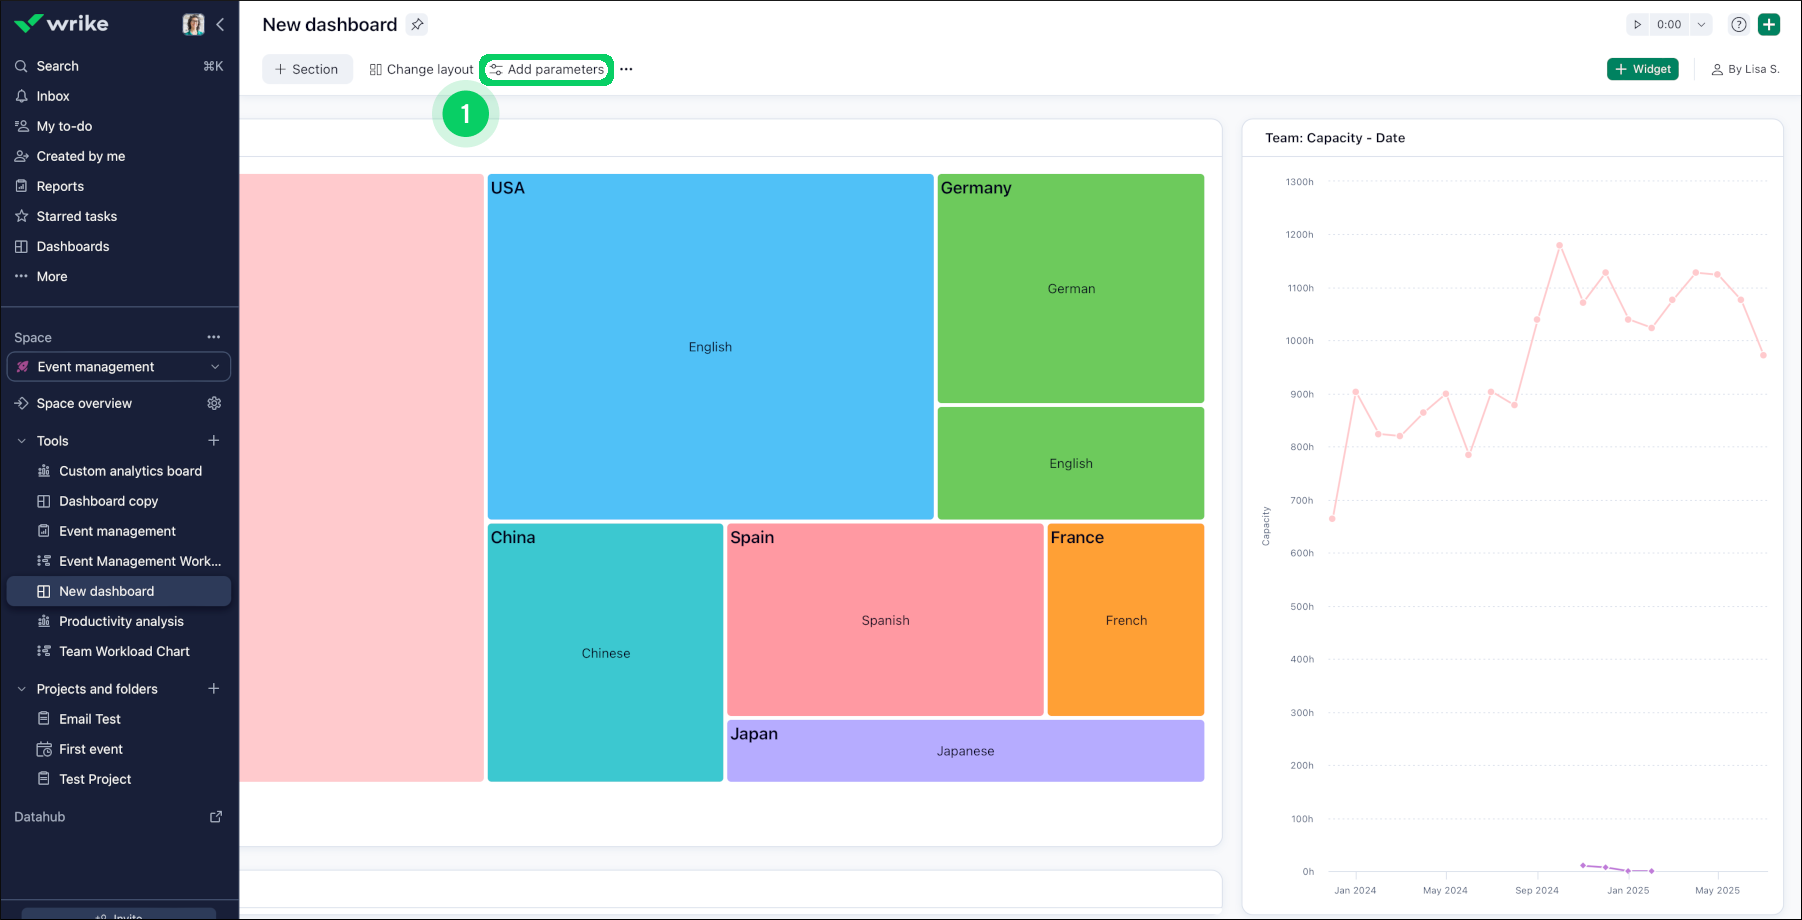This screenshot has height=920, width=1802.
Task: Open the Space options ellipsis menu
Action: click(x=213, y=338)
